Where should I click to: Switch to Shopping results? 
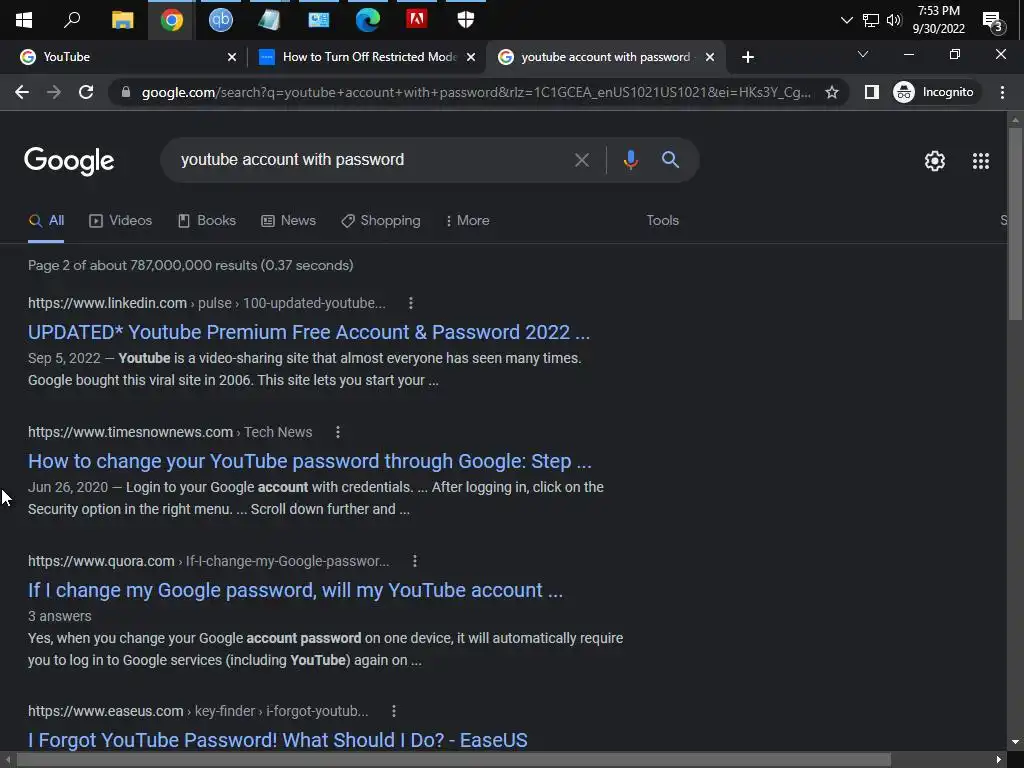click(x=381, y=221)
